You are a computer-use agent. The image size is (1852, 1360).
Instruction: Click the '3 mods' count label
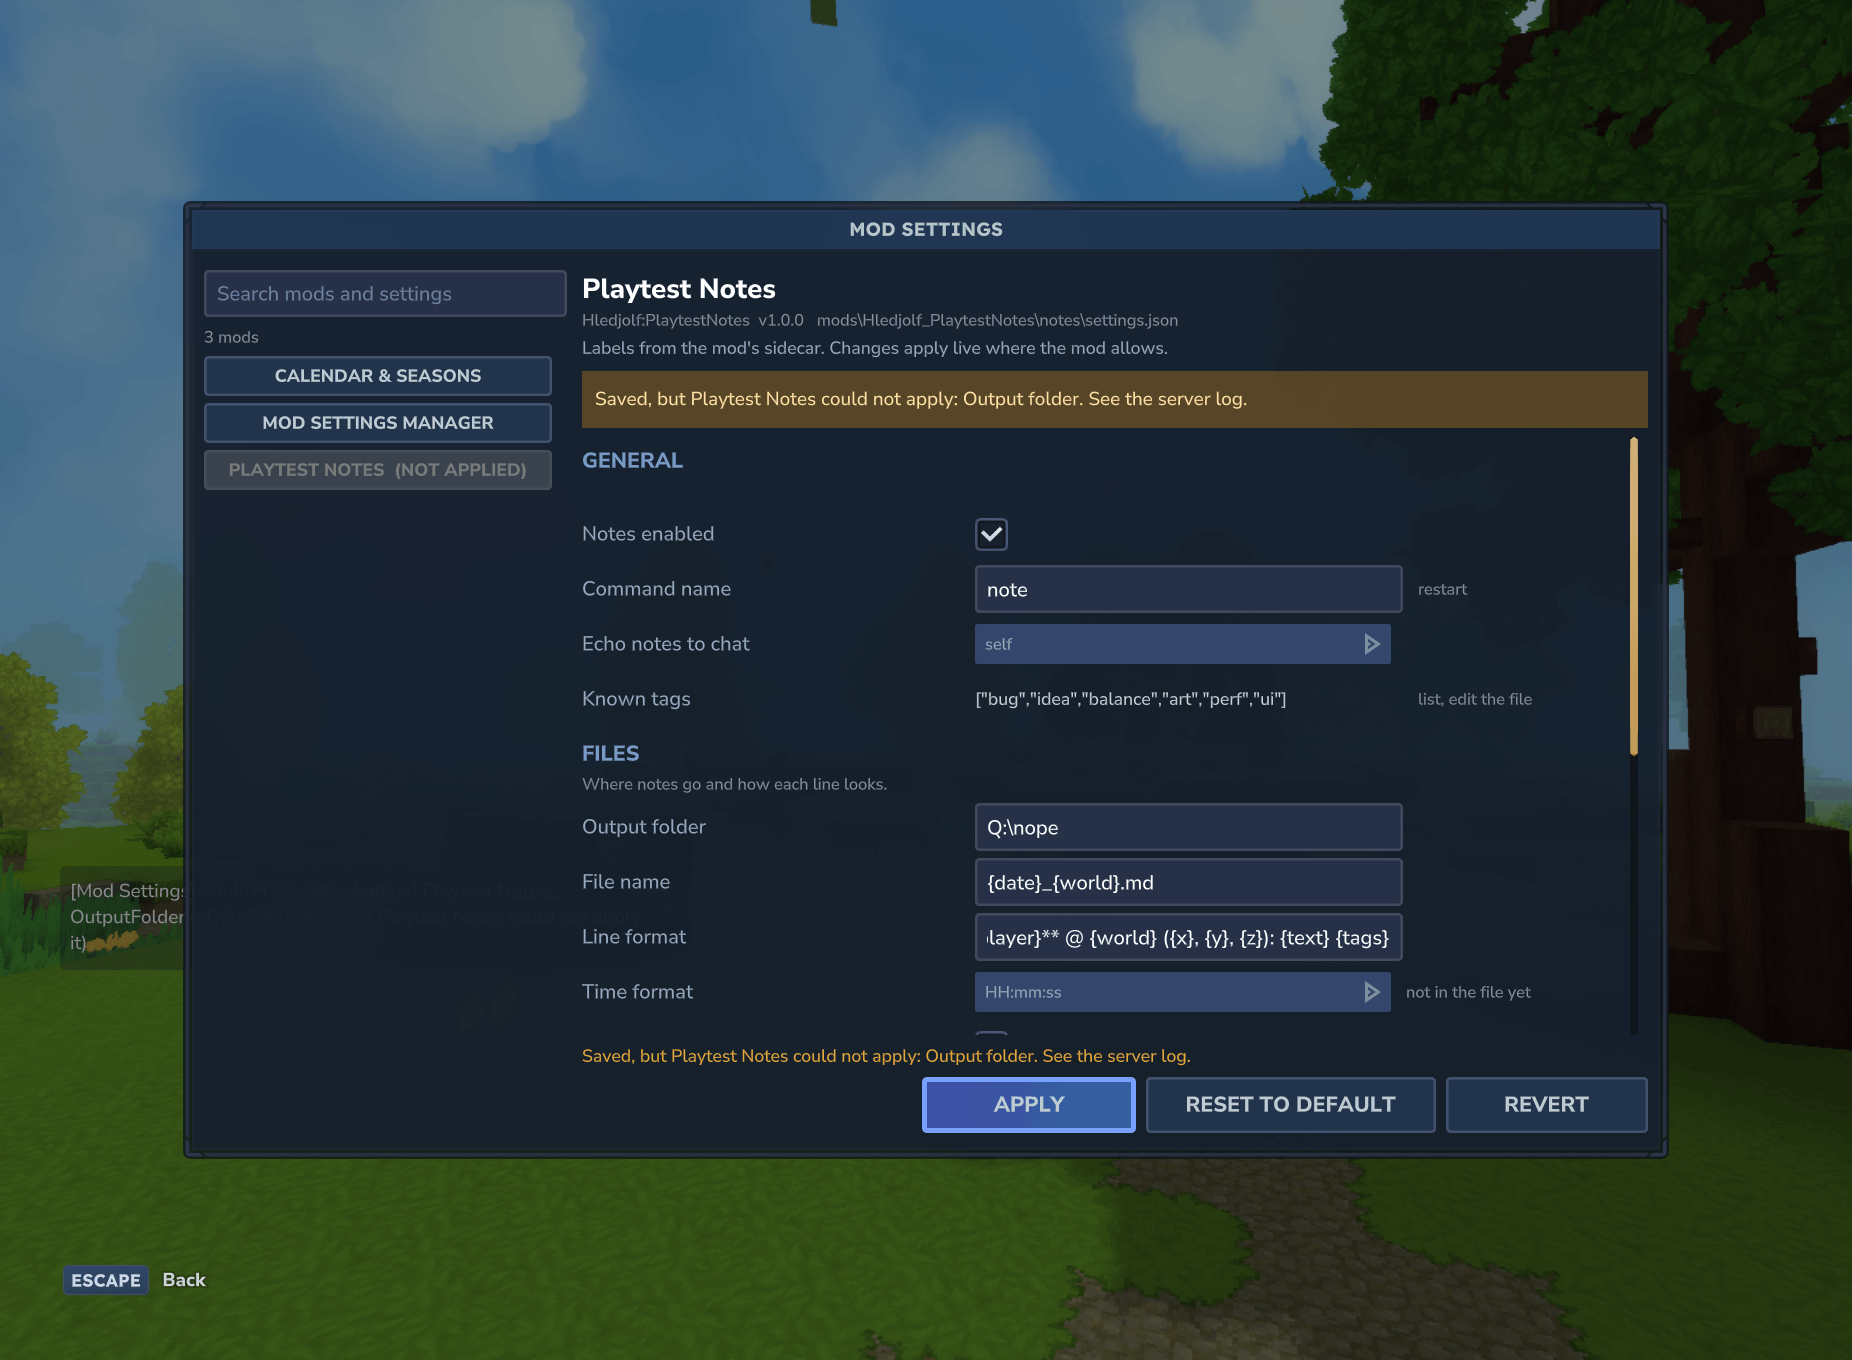tap(231, 338)
